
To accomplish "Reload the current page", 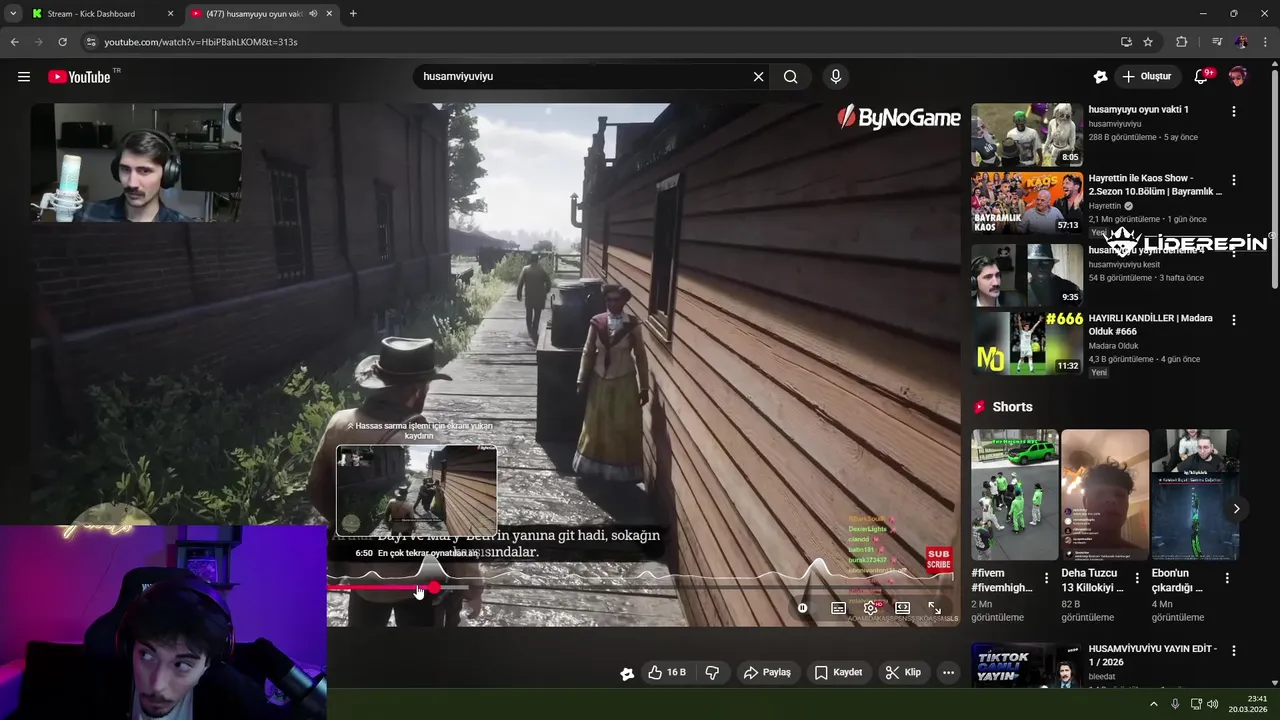I will coord(62,42).
